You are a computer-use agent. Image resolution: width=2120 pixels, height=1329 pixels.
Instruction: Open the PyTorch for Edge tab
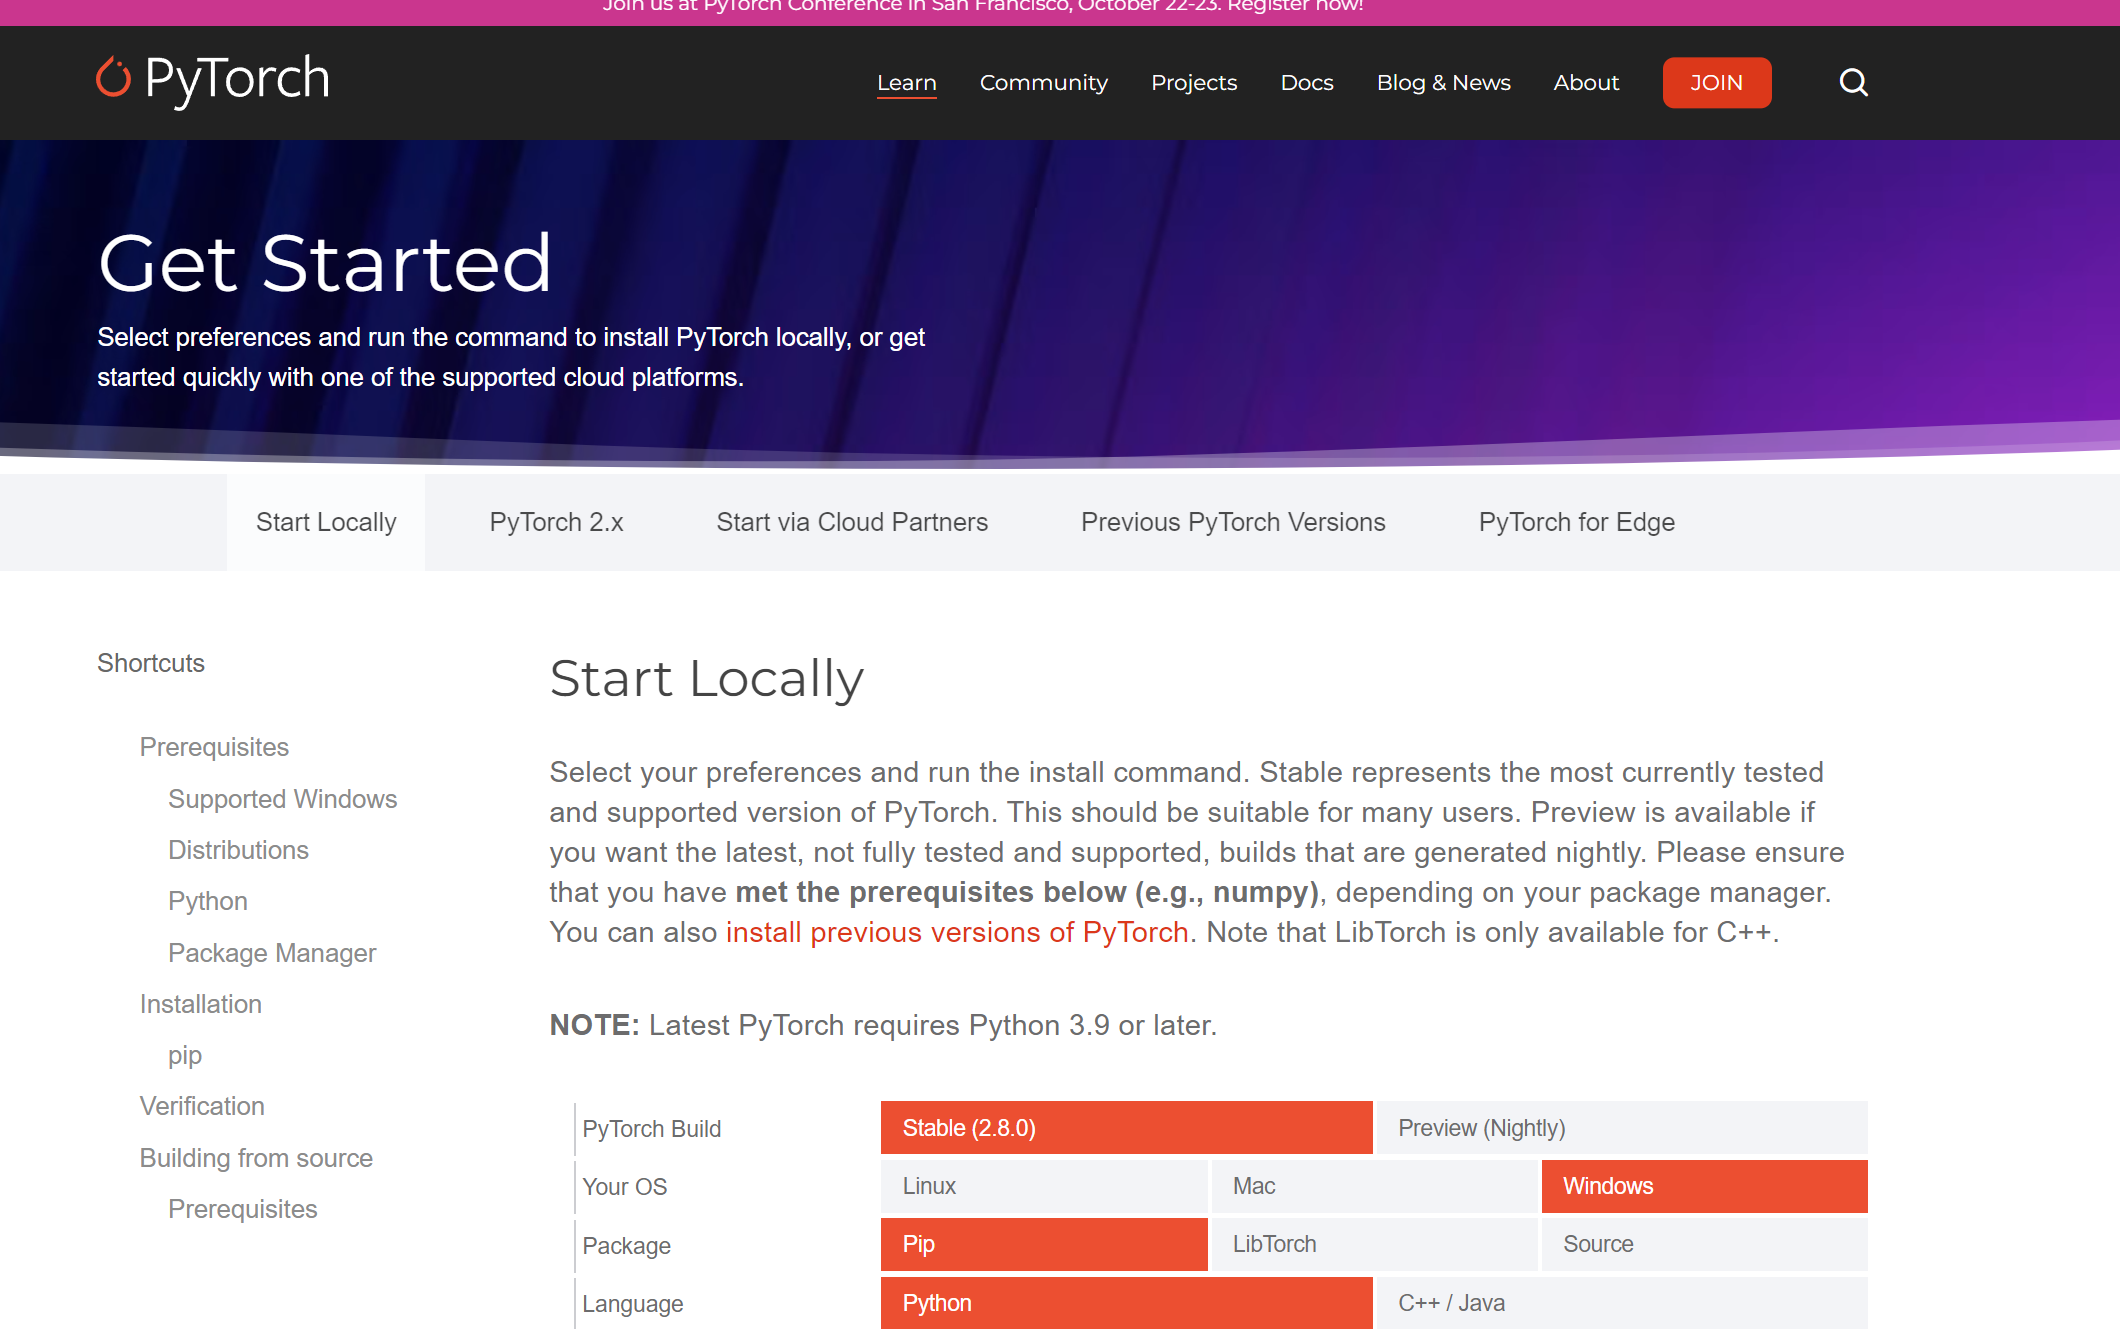1577,522
